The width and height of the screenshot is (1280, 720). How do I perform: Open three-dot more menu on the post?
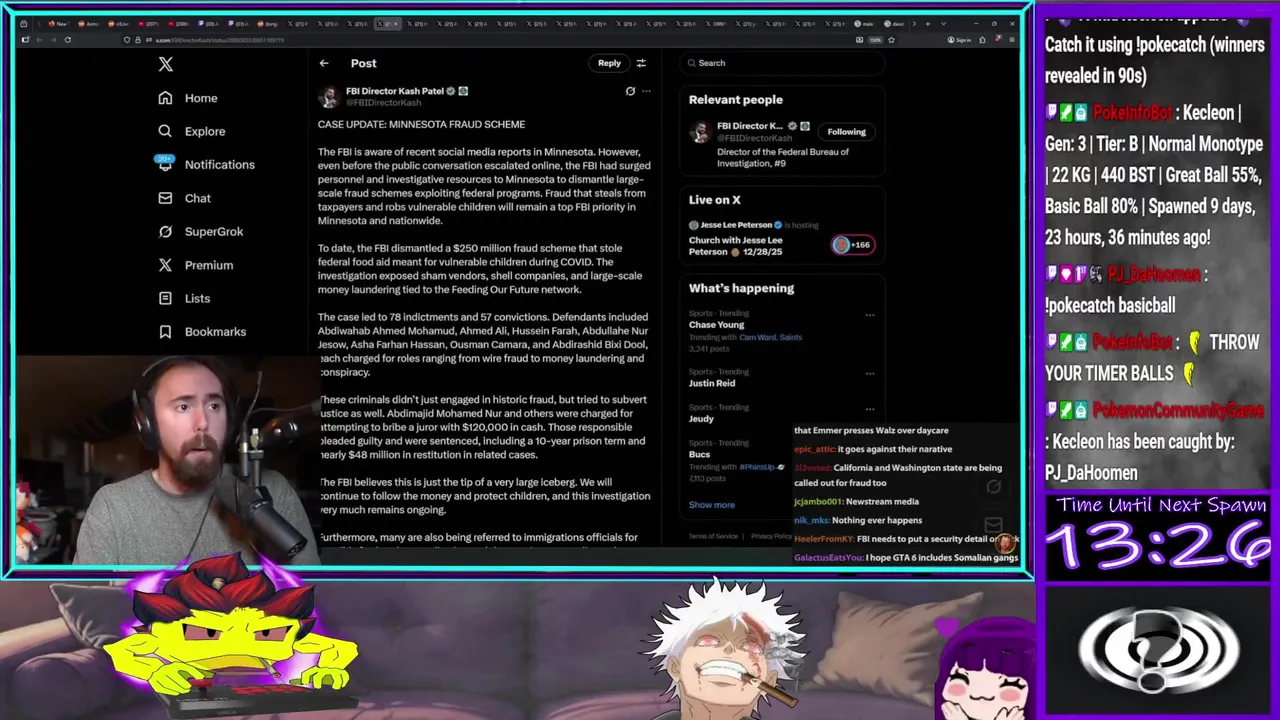pyautogui.click(x=646, y=91)
